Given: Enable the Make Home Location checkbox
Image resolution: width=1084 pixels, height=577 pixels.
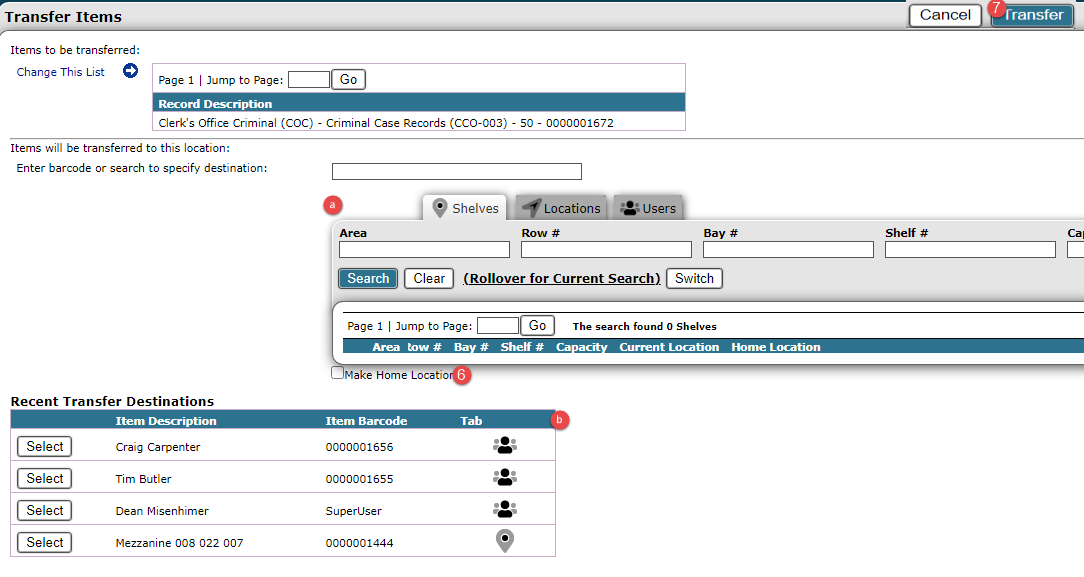Looking at the screenshot, I should pos(338,374).
